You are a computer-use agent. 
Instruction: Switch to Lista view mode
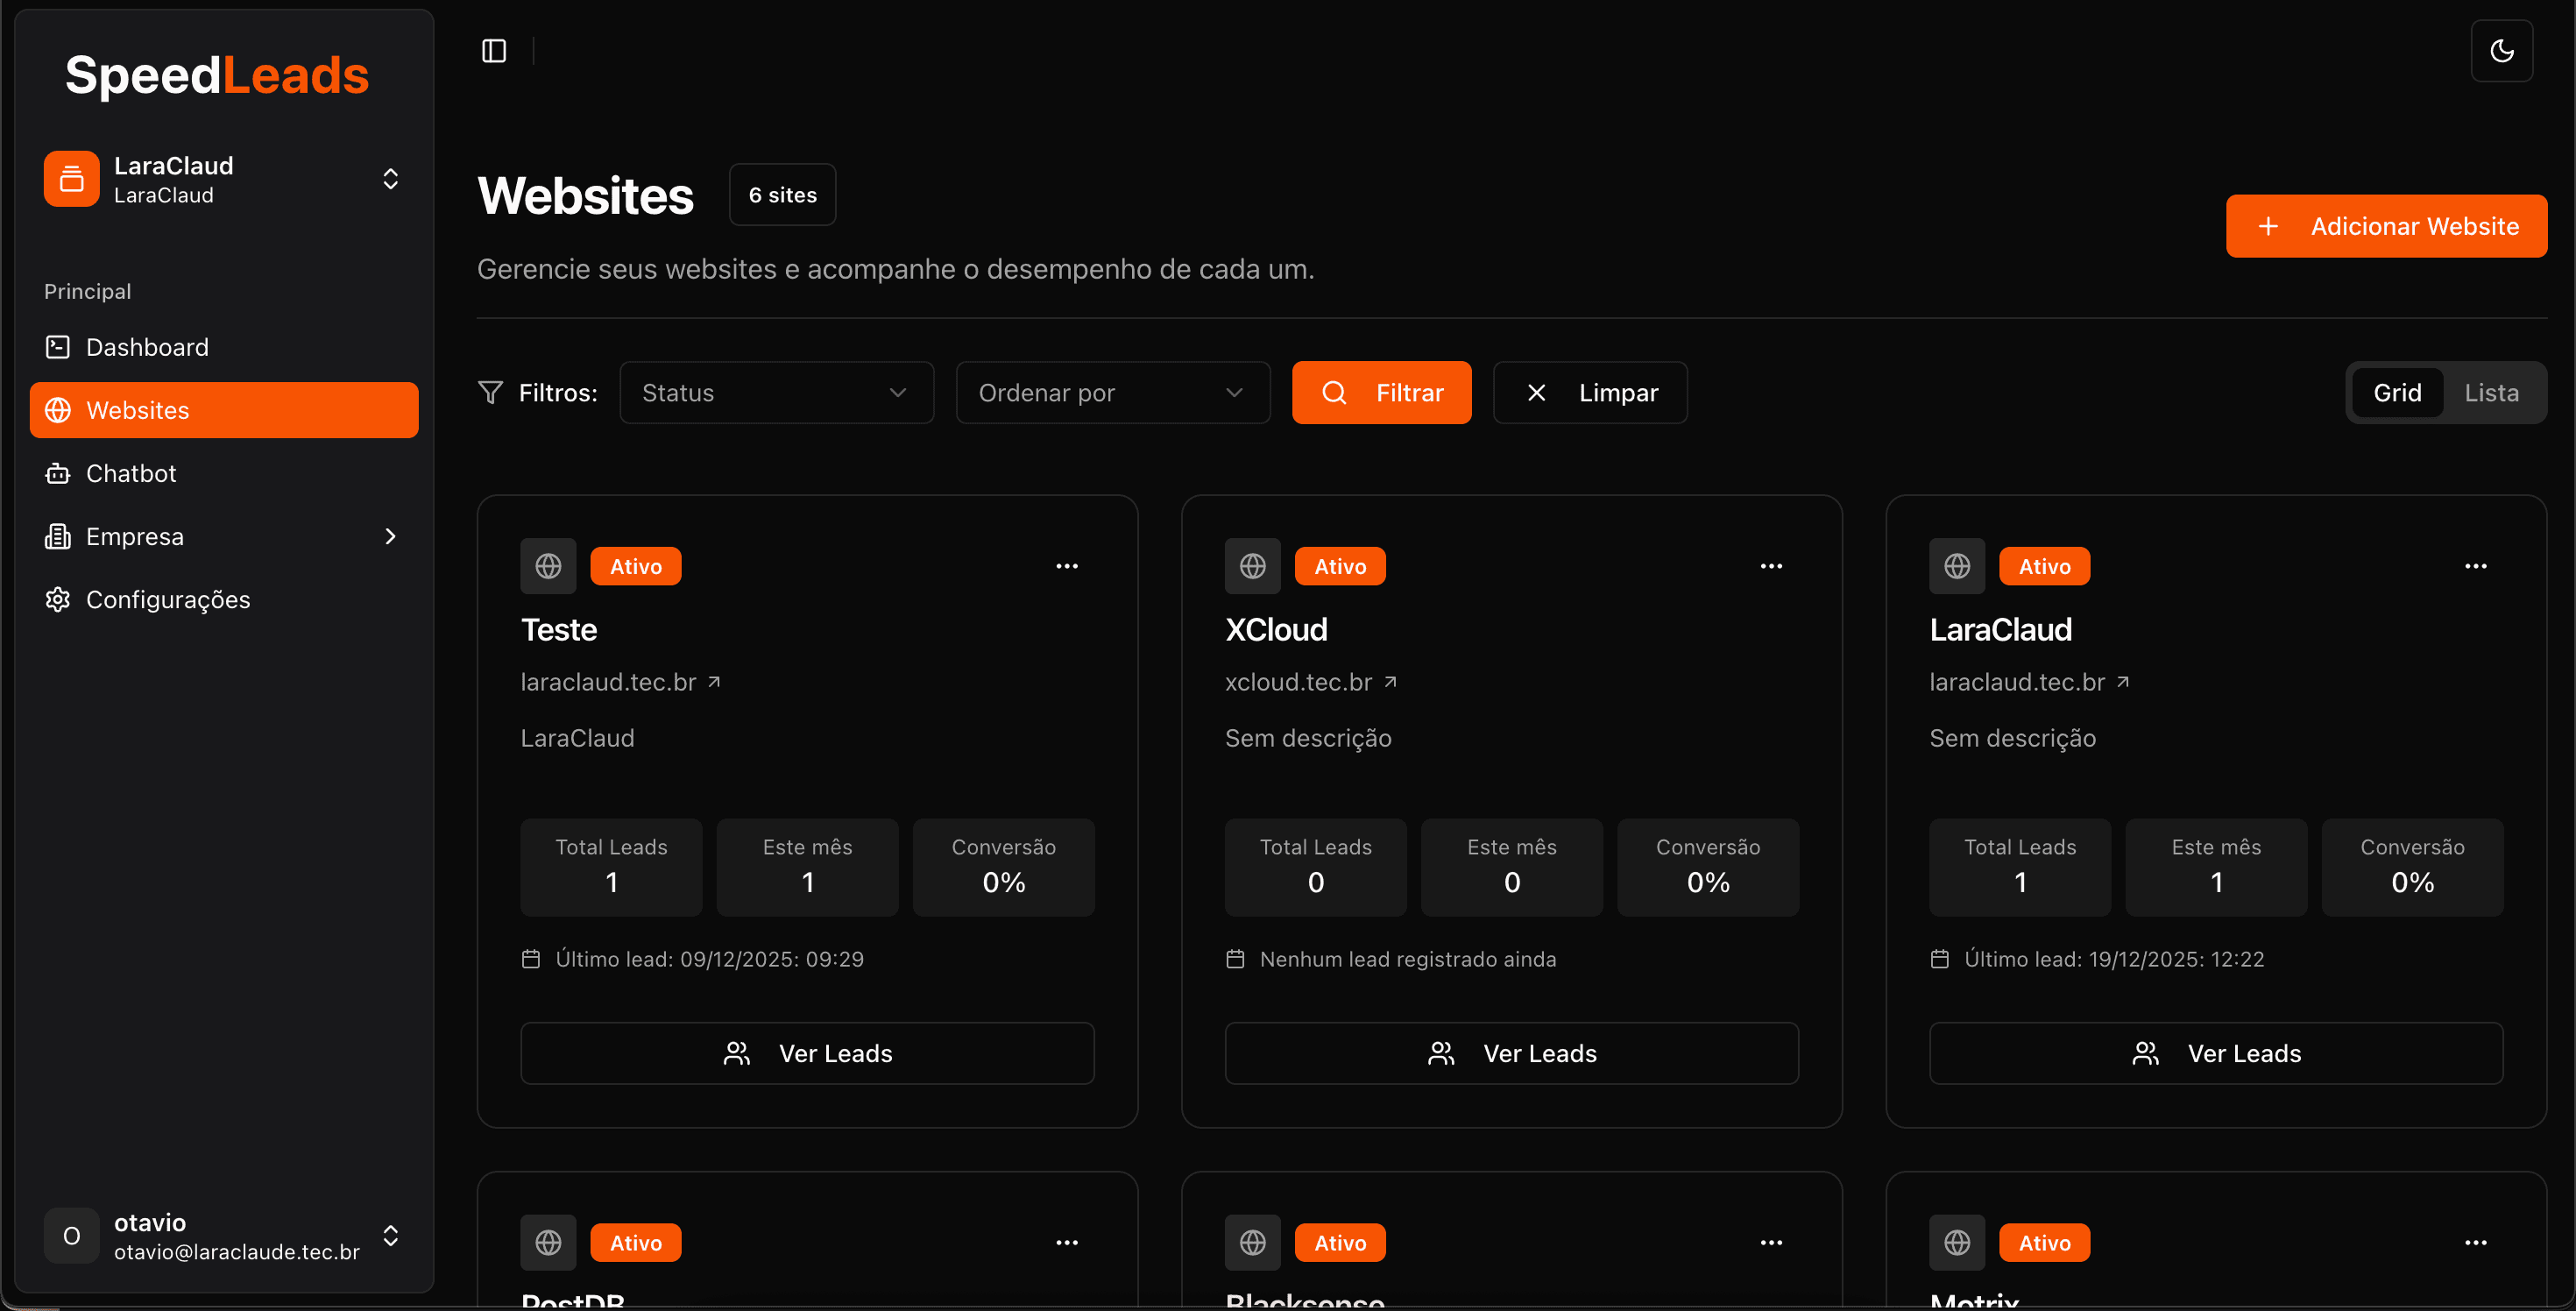click(2492, 392)
